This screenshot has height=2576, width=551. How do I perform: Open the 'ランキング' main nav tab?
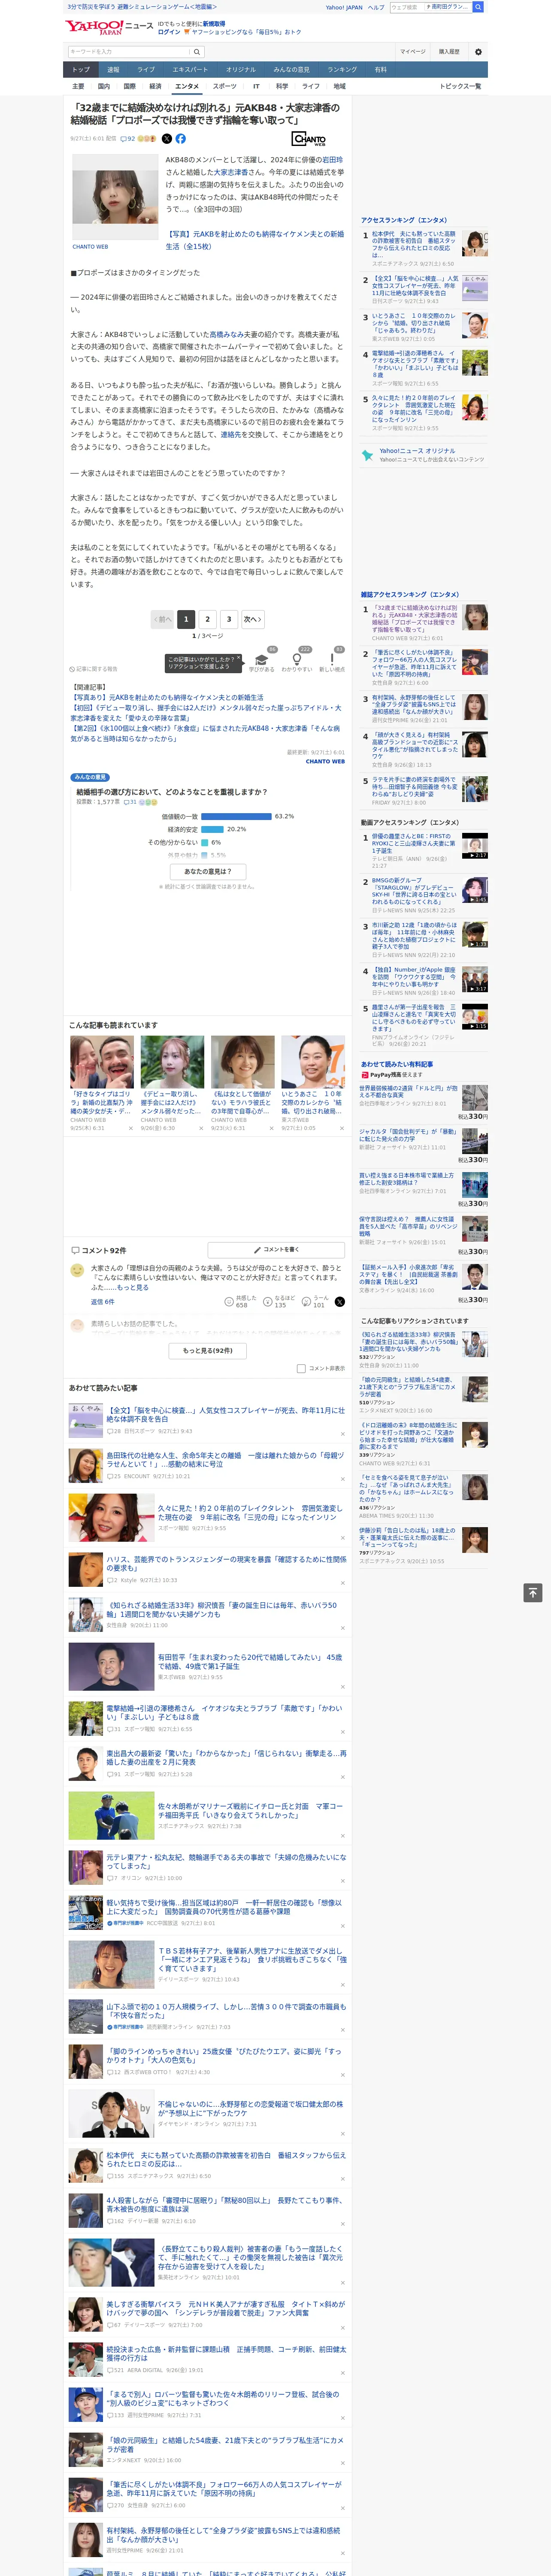pyautogui.click(x=342, y=70)
